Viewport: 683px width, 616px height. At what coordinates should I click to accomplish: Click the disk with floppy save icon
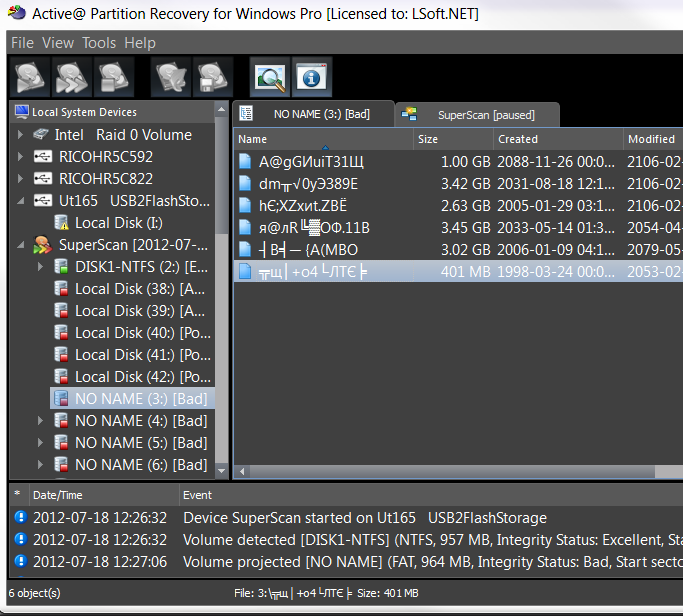click(x=213, y=78)
